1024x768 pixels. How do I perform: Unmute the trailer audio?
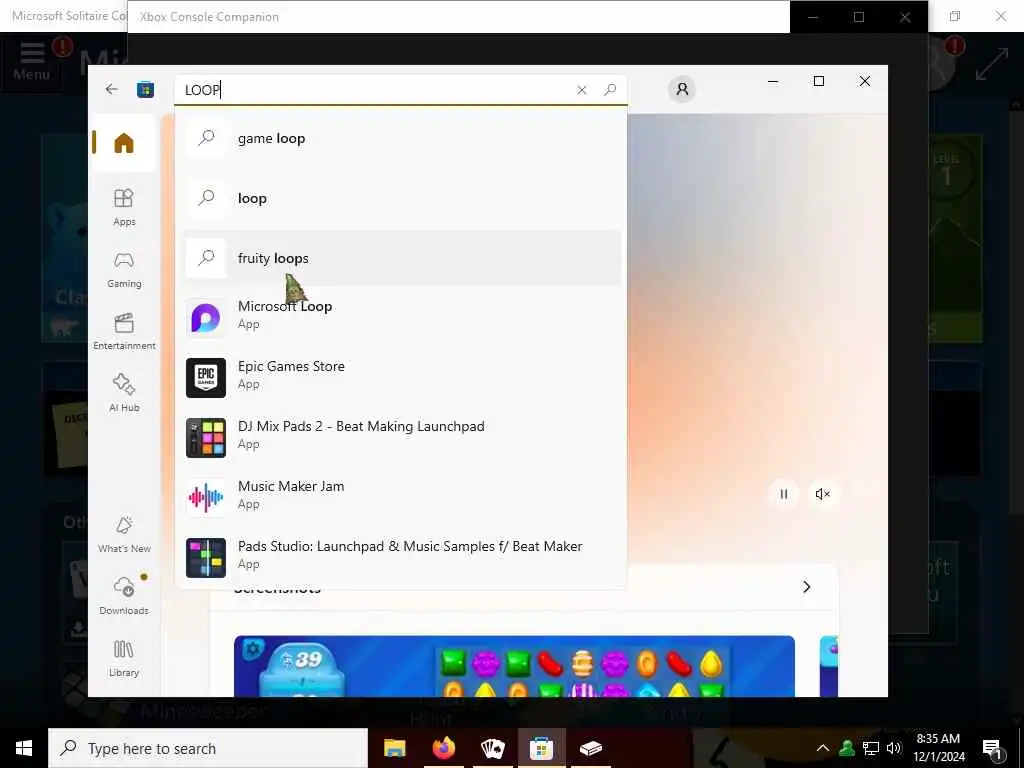[x=823, y=494]
